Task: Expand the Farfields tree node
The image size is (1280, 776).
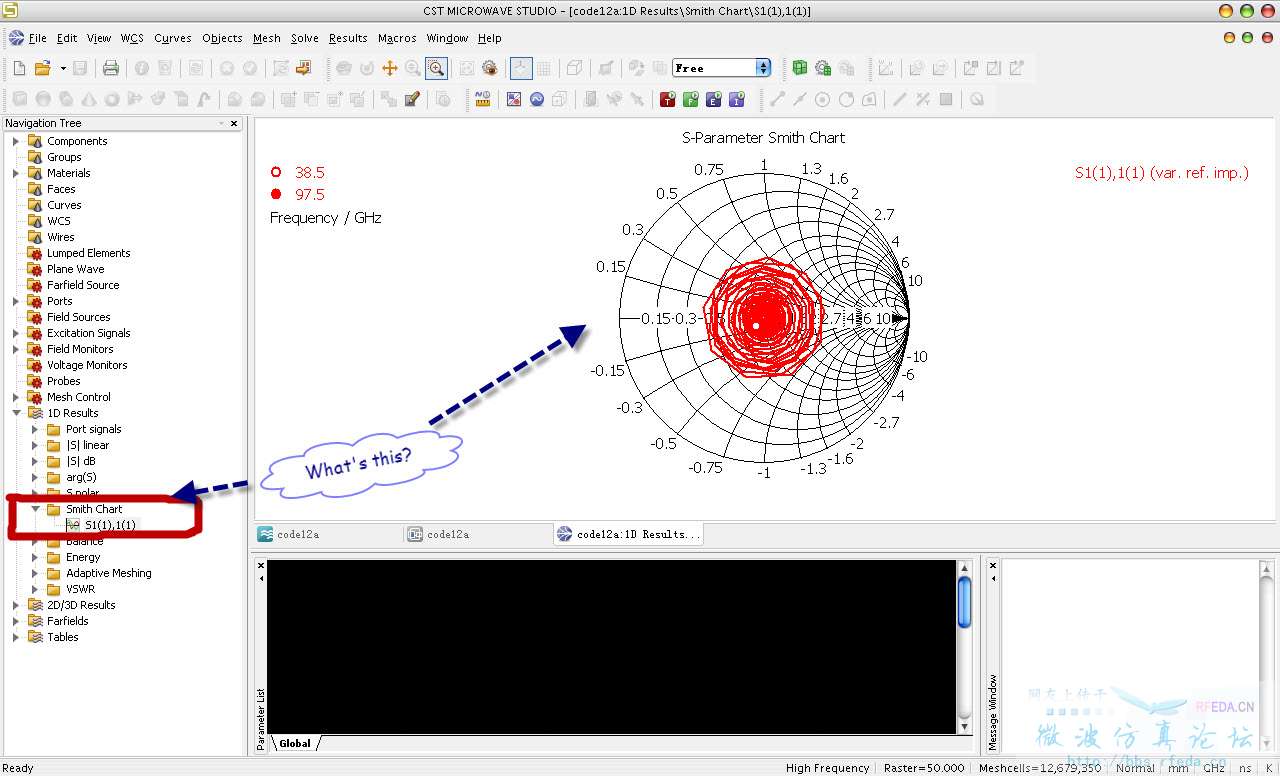Action: pos(16,621)
